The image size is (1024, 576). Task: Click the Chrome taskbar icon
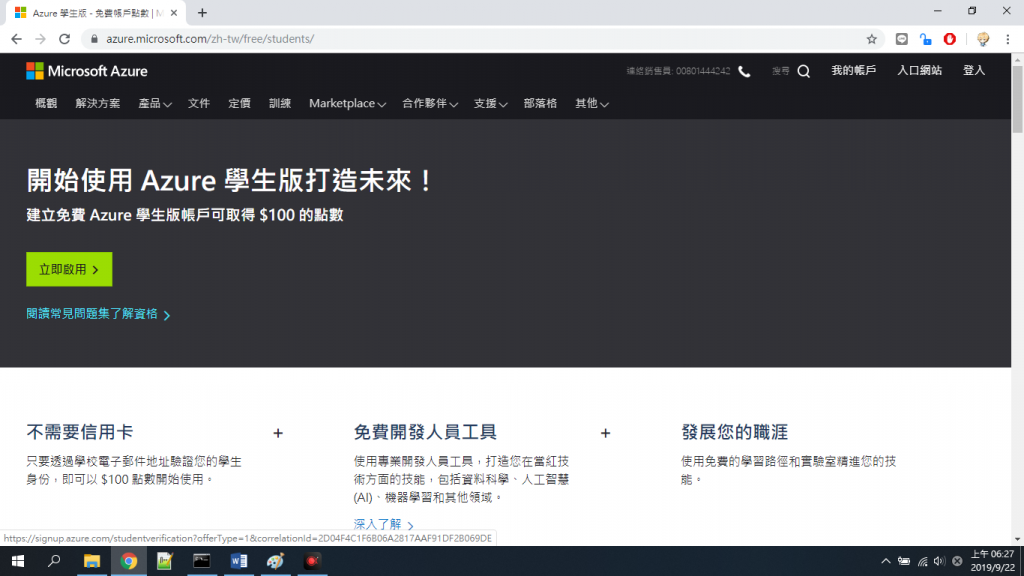pyautogui.click(x=129, y=561)
